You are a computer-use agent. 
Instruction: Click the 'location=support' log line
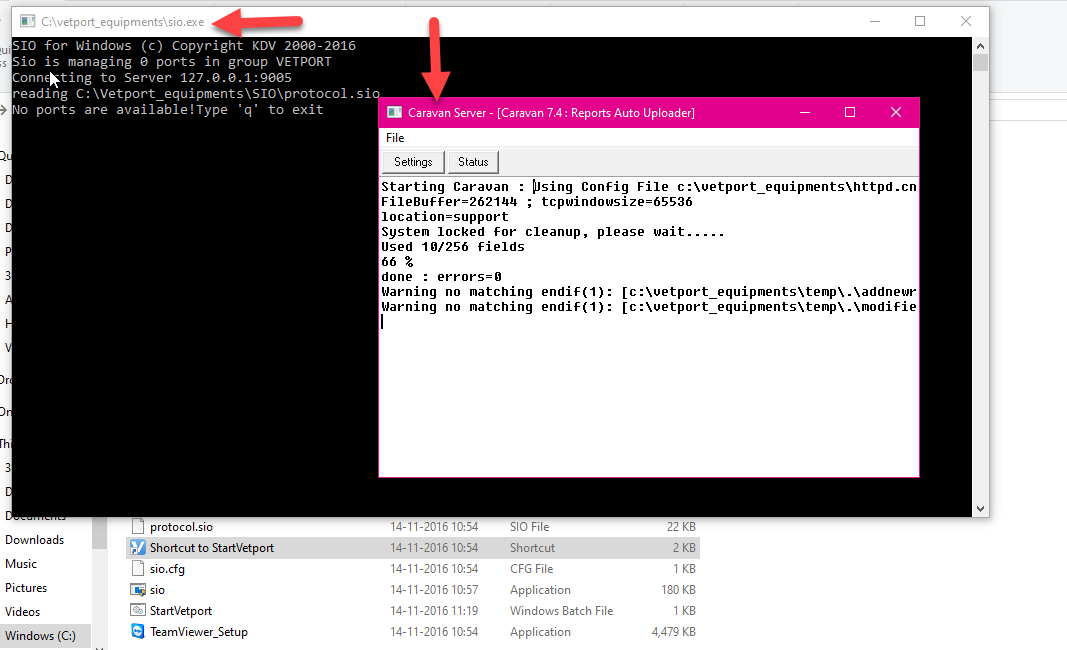click(x=445, y=217)
